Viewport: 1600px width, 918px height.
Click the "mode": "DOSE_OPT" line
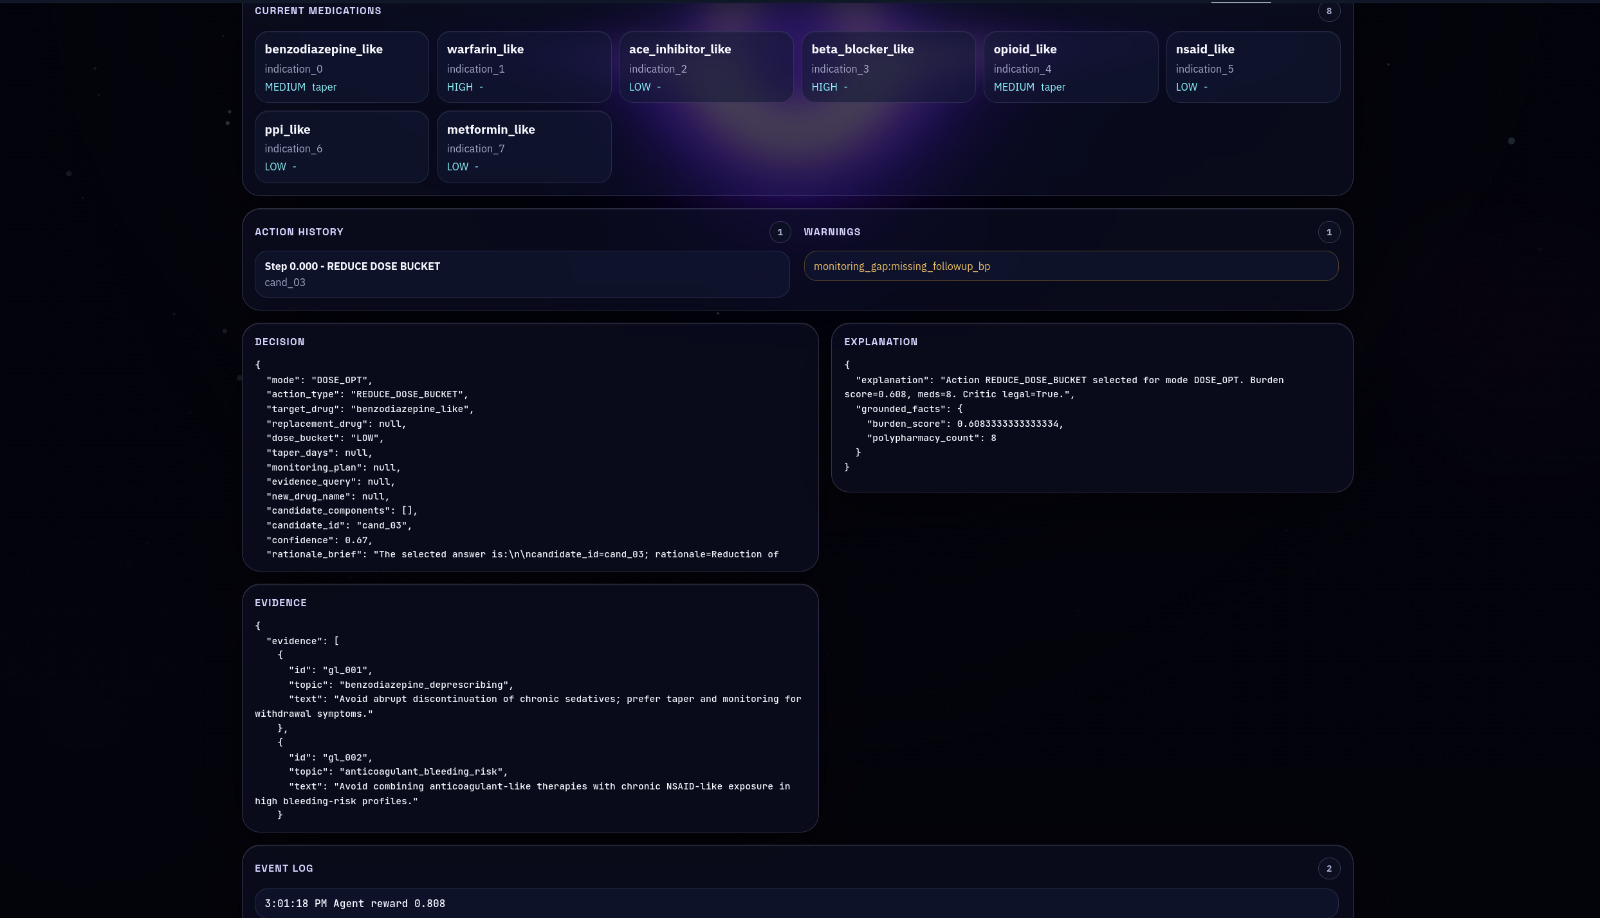click(x=319, y=380)
